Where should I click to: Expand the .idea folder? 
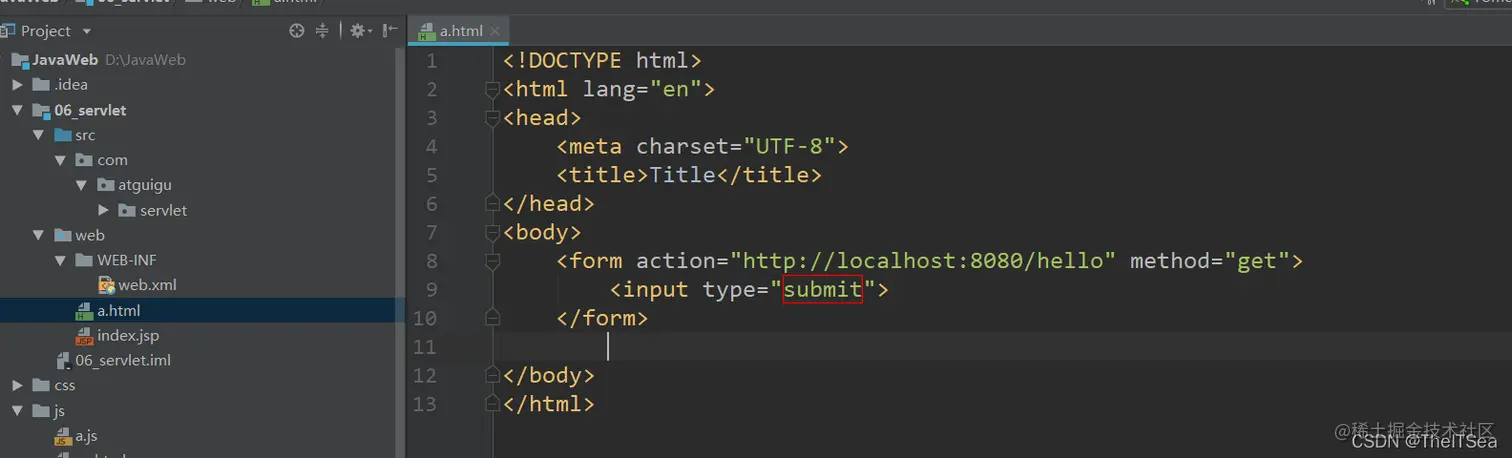17,85
